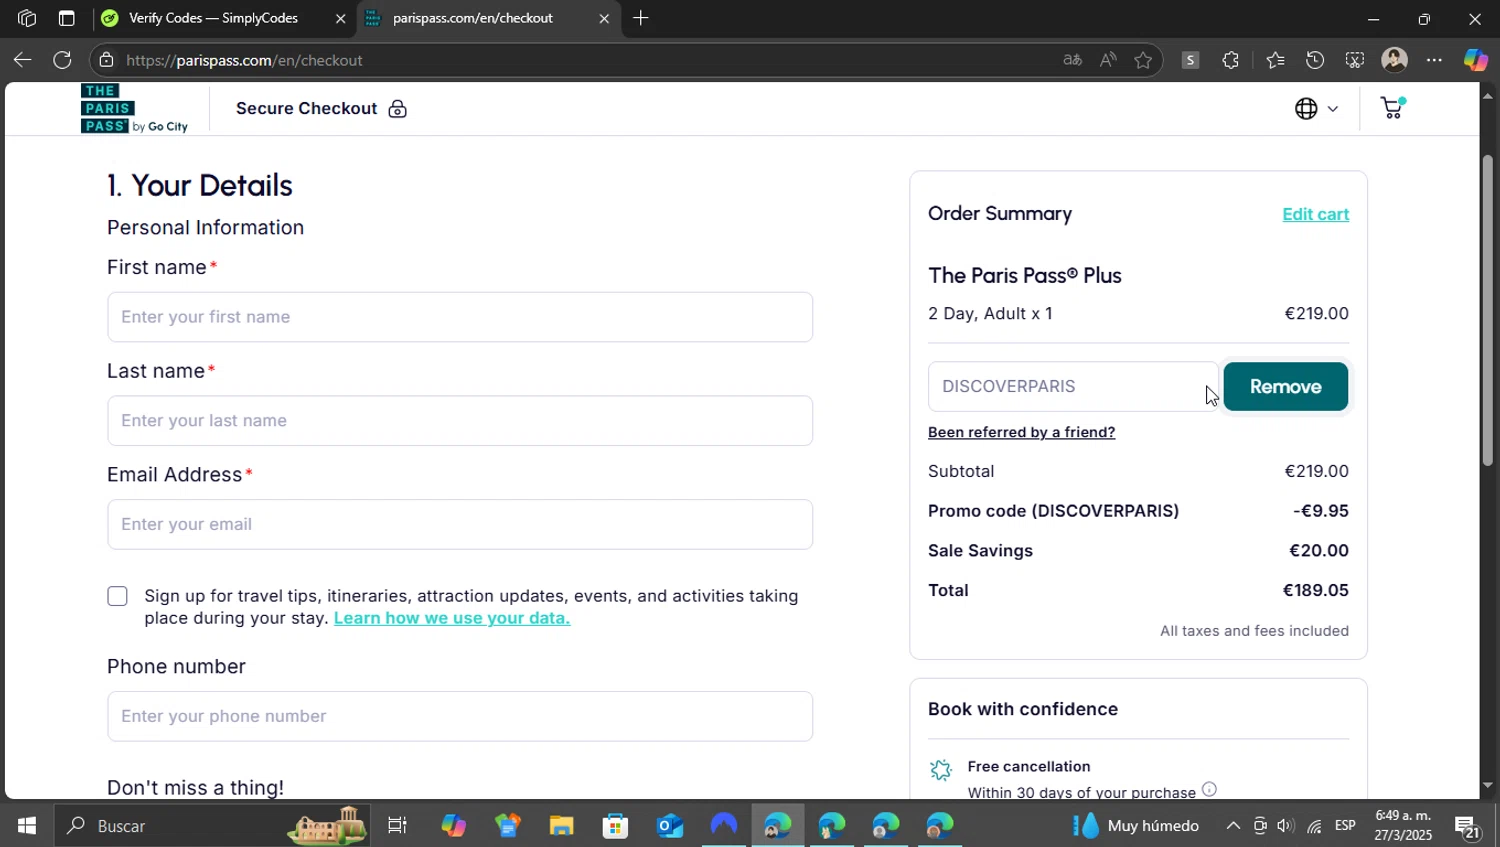The width and height of the screenshot is (1500, 847).
Task: Open the screenshot tool icon
Action: (x=1355, y=60)
